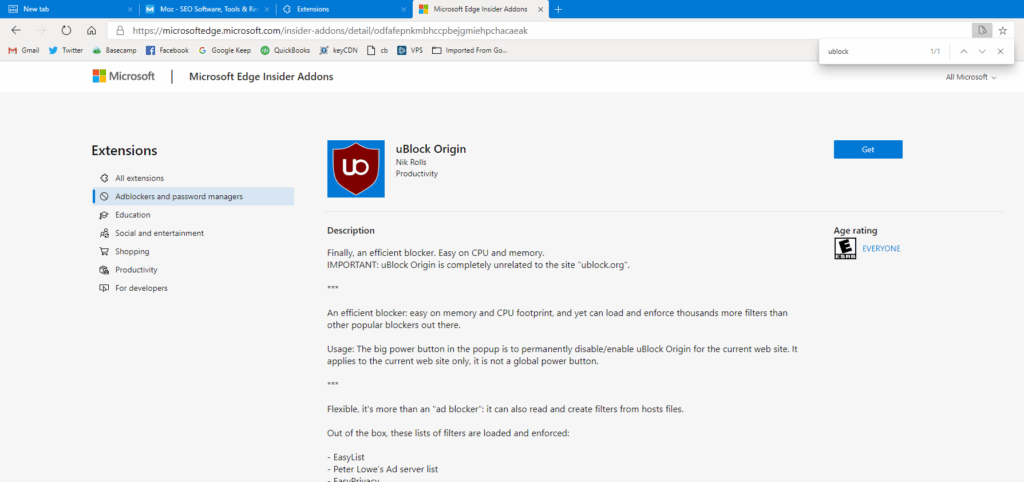Add page to favorites with star icon

[x=1002, y=30]
